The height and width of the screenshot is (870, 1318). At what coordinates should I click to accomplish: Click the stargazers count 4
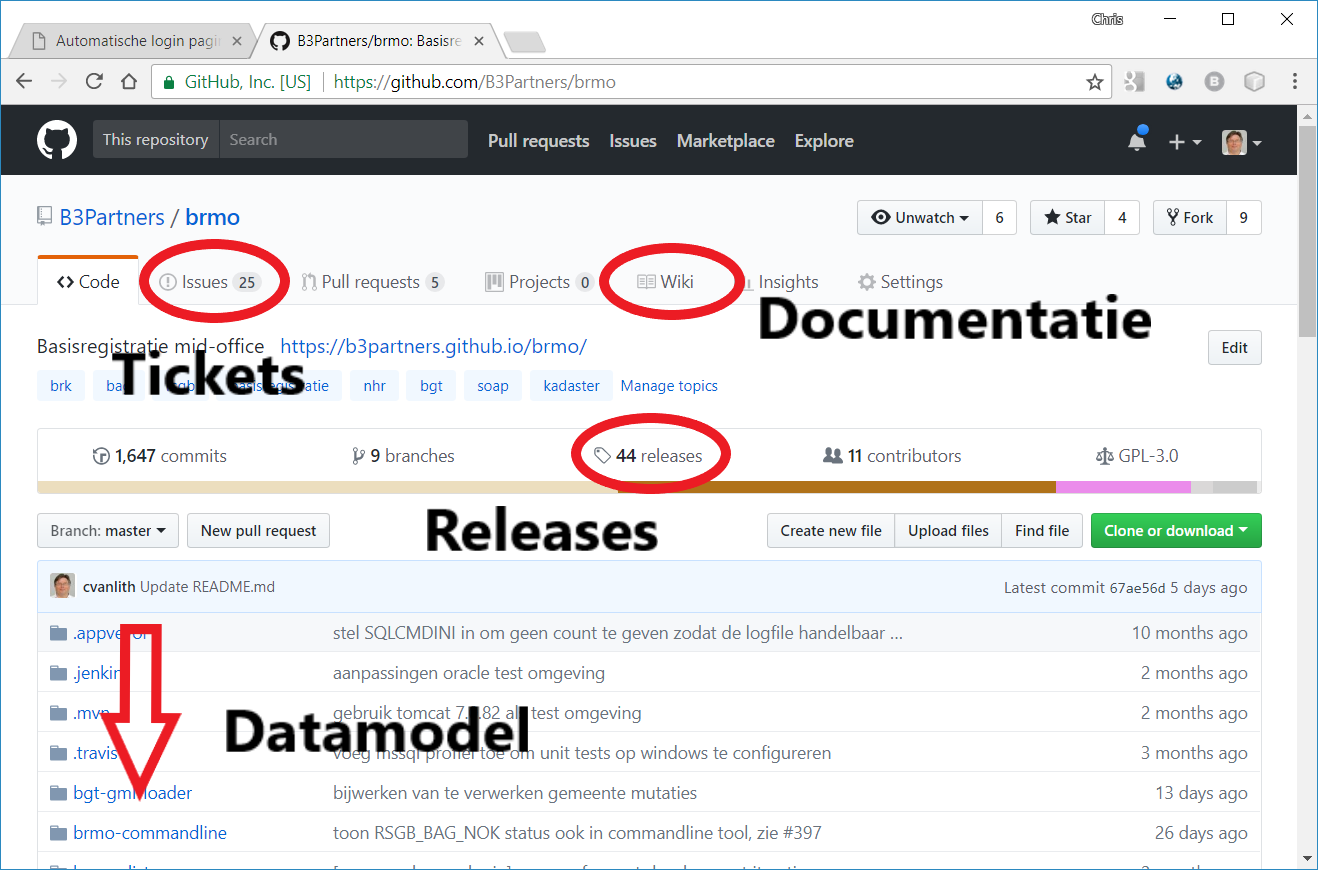pos(1122,218)
